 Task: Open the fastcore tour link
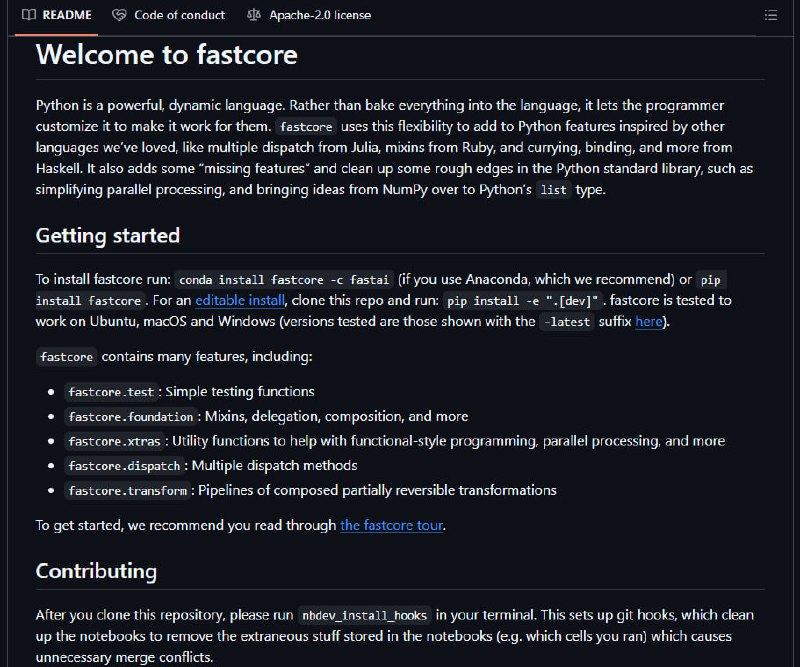pyautogui.click(x=392, y=525)
